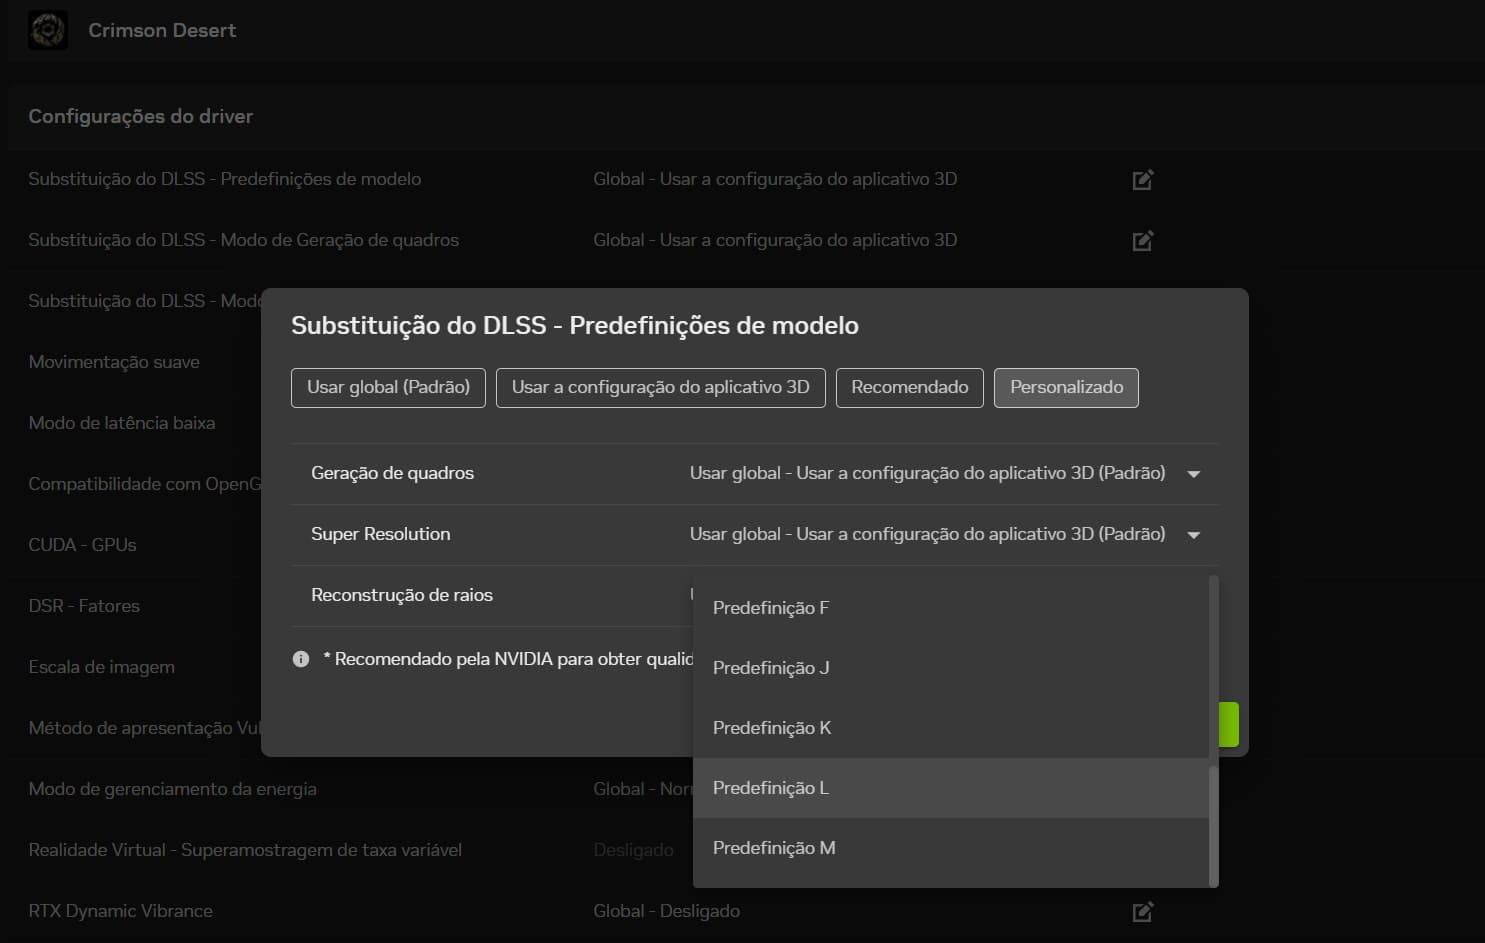Open the Super Resolution dropdown
This screenshot has width=1485, height=943.
[x=1193, y=534]
